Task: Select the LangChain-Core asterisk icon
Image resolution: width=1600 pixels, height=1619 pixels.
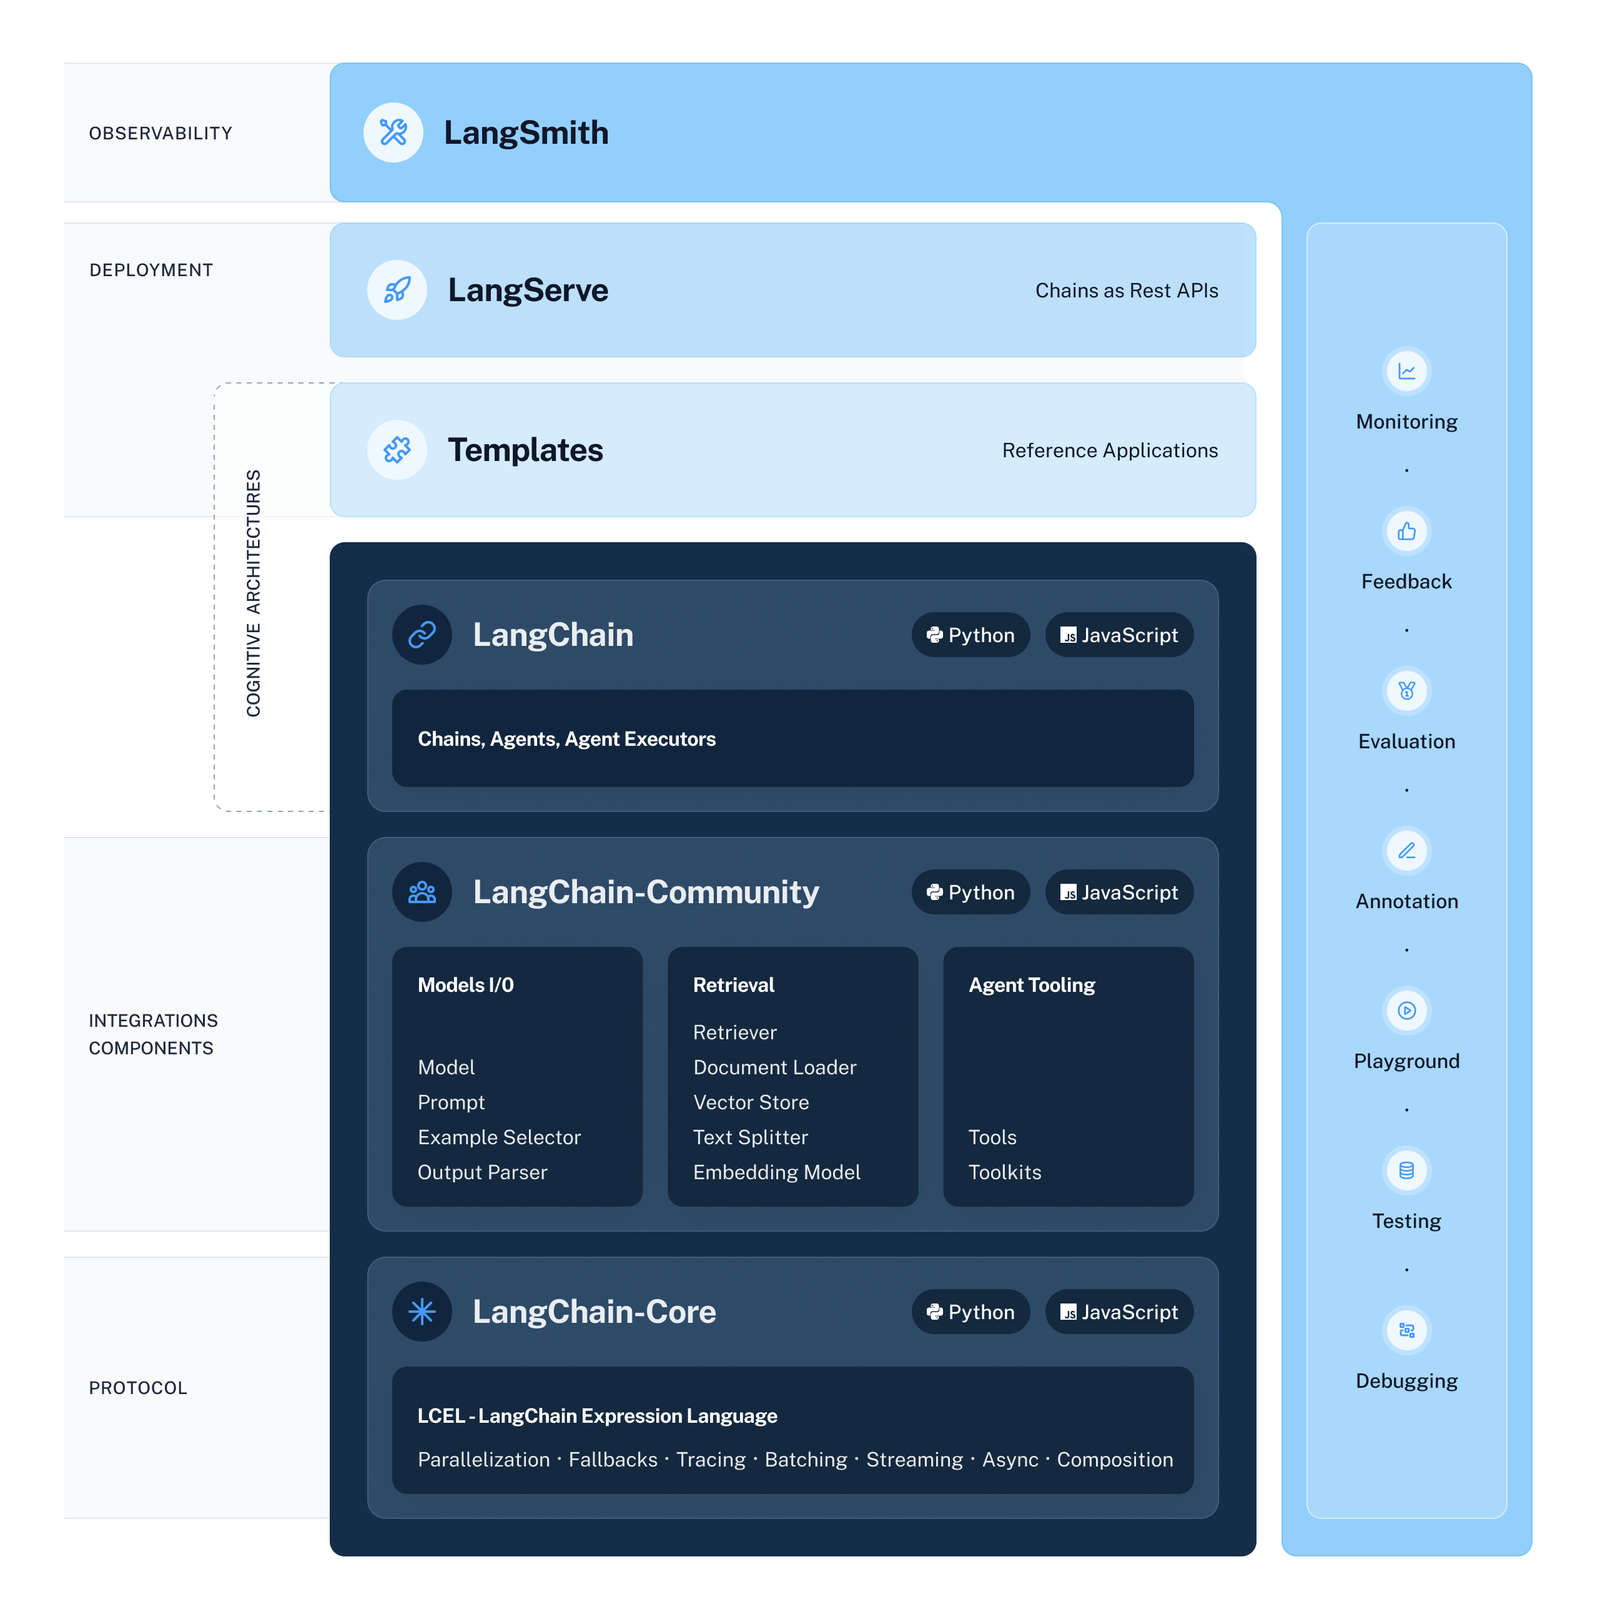Action: [421, 1311]
